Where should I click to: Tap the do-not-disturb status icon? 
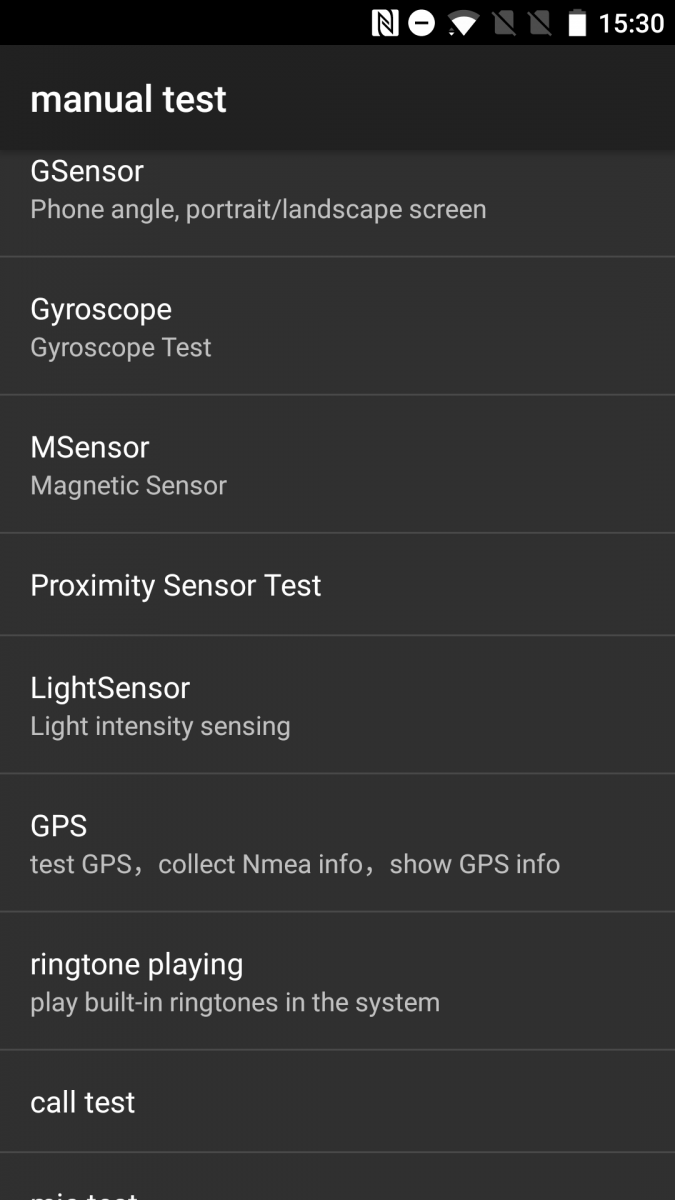pos(422,23)
